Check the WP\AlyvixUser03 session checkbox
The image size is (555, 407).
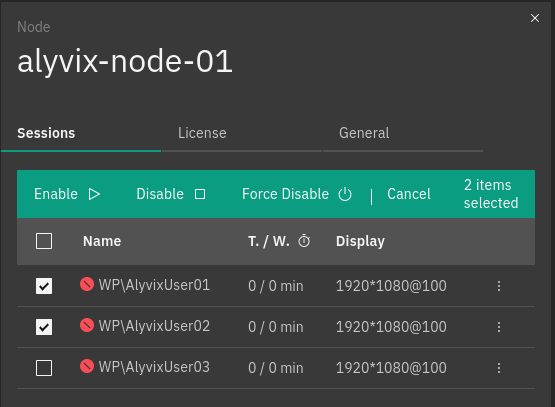pyautogui.click(x=44, y=368)
